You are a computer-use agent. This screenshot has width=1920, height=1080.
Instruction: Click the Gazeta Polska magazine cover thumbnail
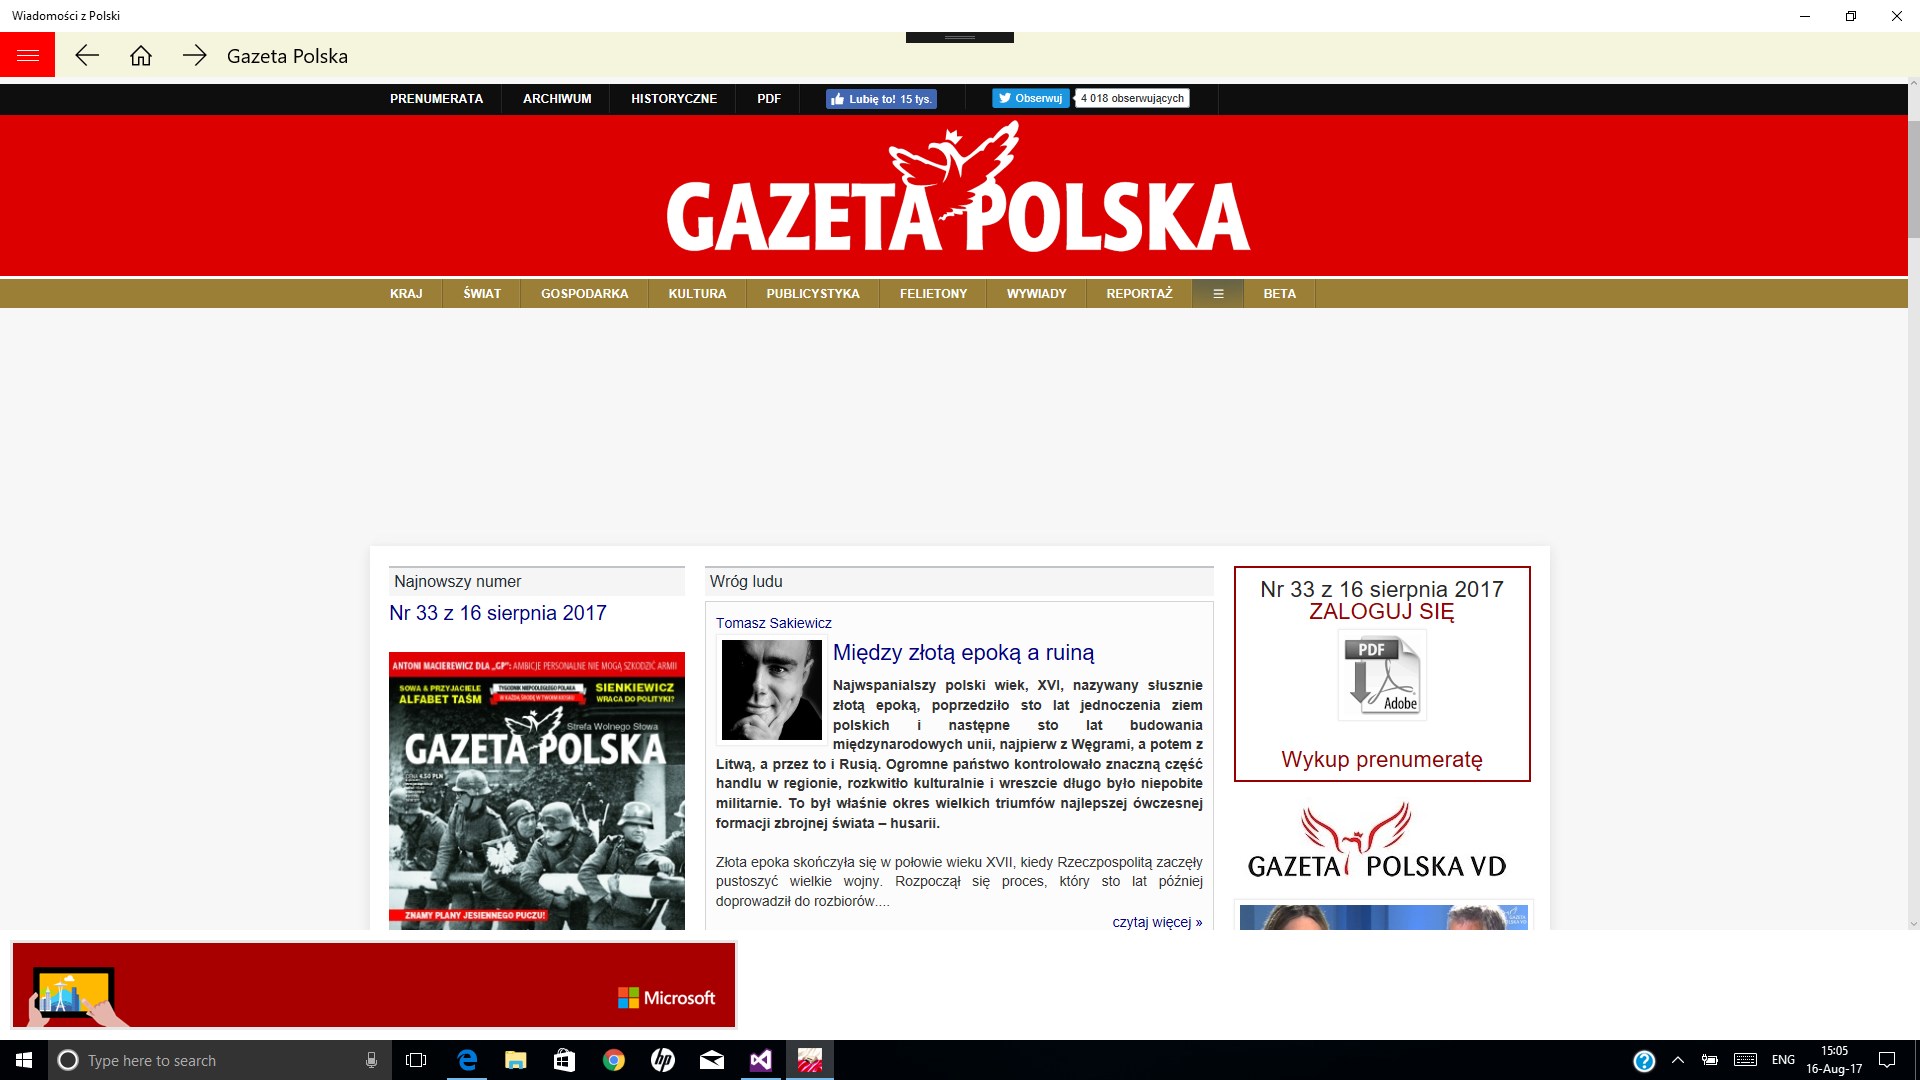tap(536, 790)
